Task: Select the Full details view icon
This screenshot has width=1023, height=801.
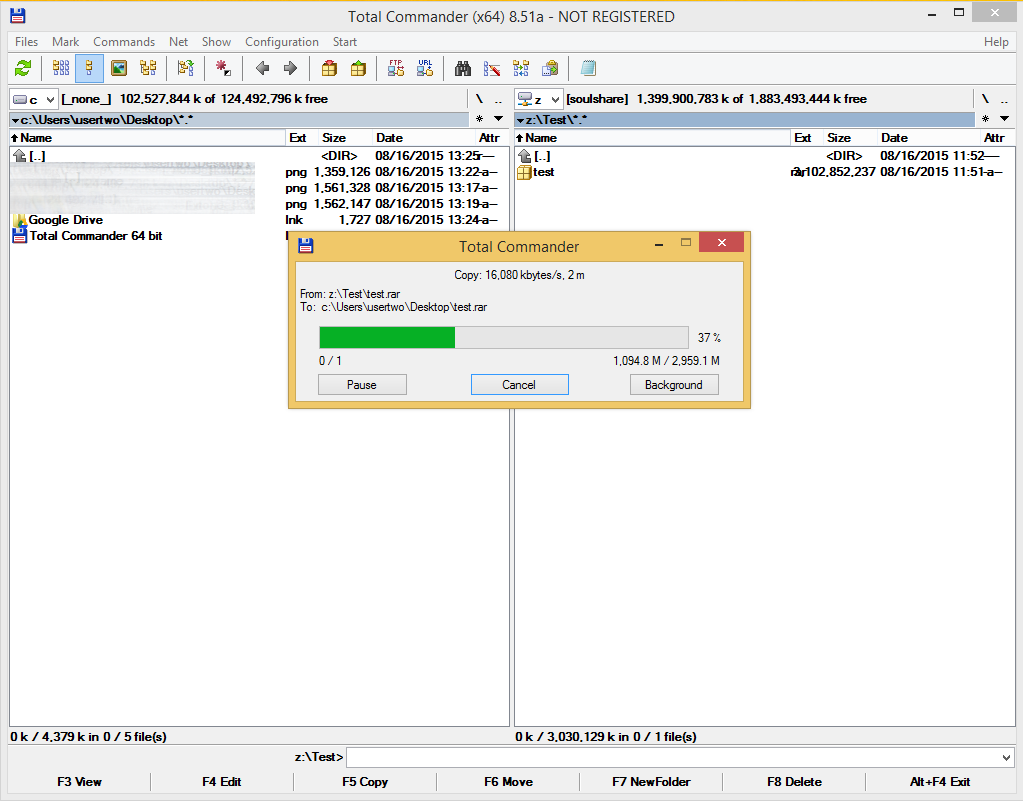Action: [x=89, y=68]
